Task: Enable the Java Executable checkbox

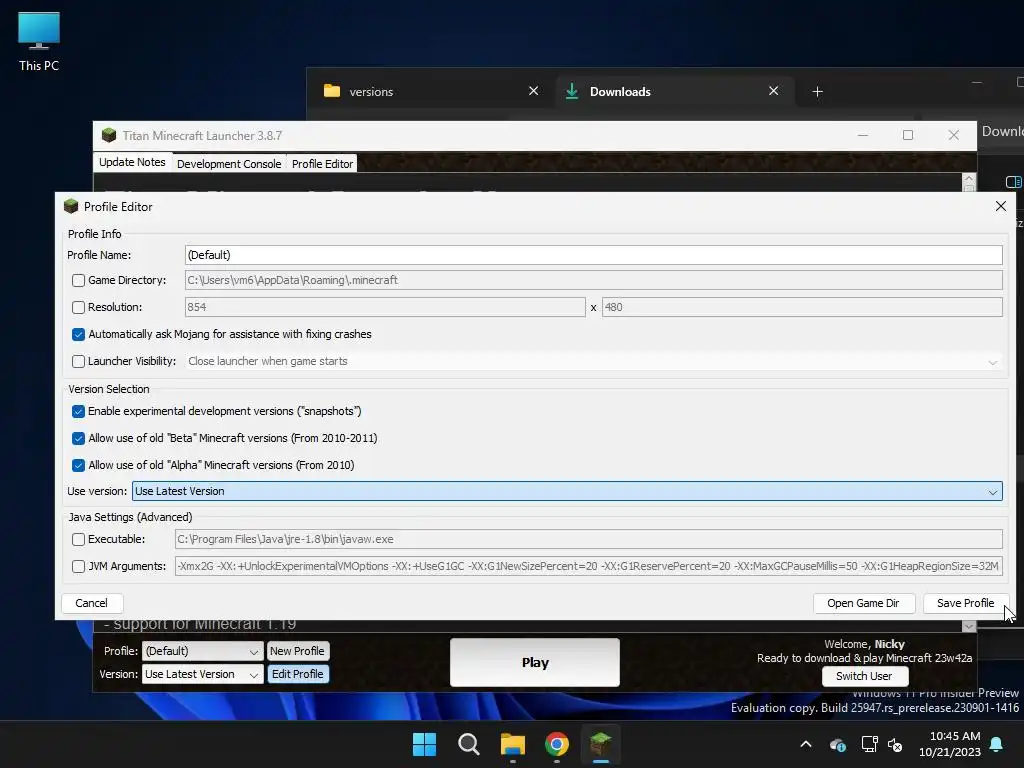Action: 78,539
